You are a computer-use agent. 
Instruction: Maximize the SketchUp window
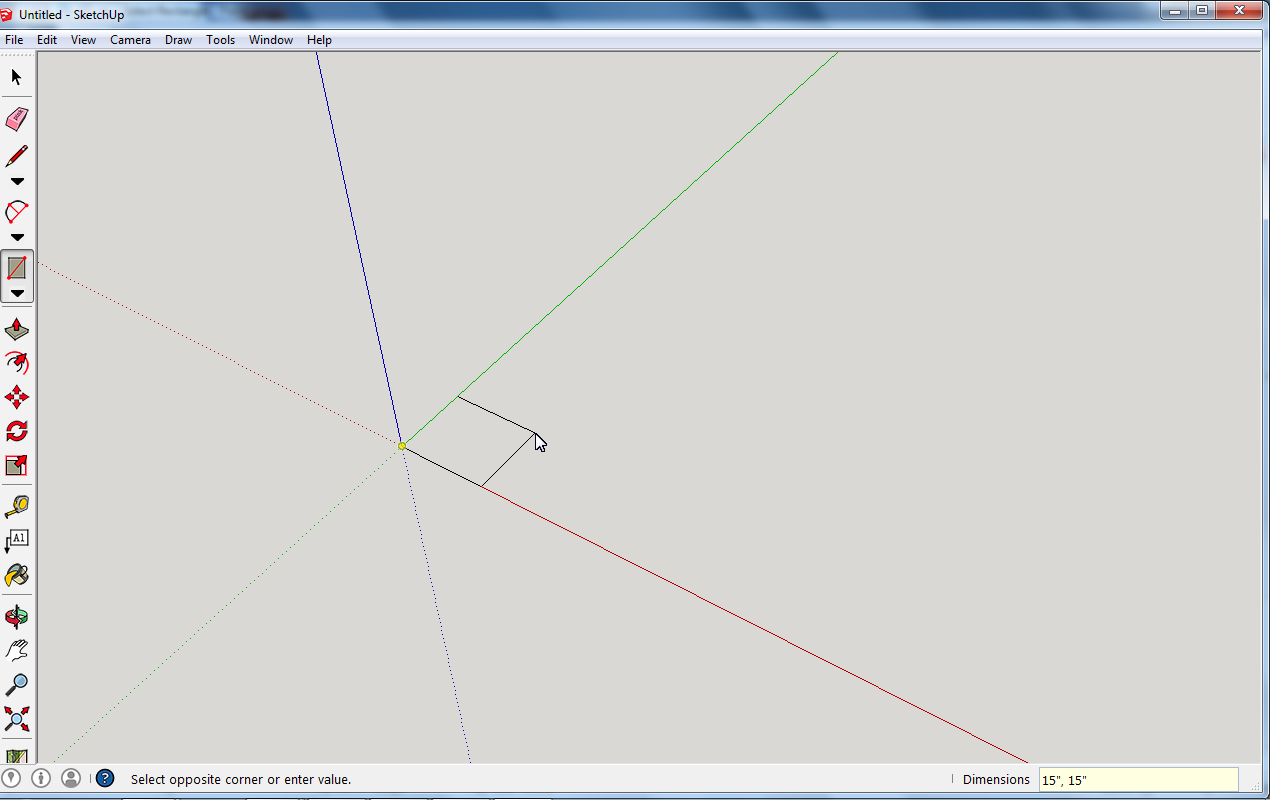(1202, 10)
